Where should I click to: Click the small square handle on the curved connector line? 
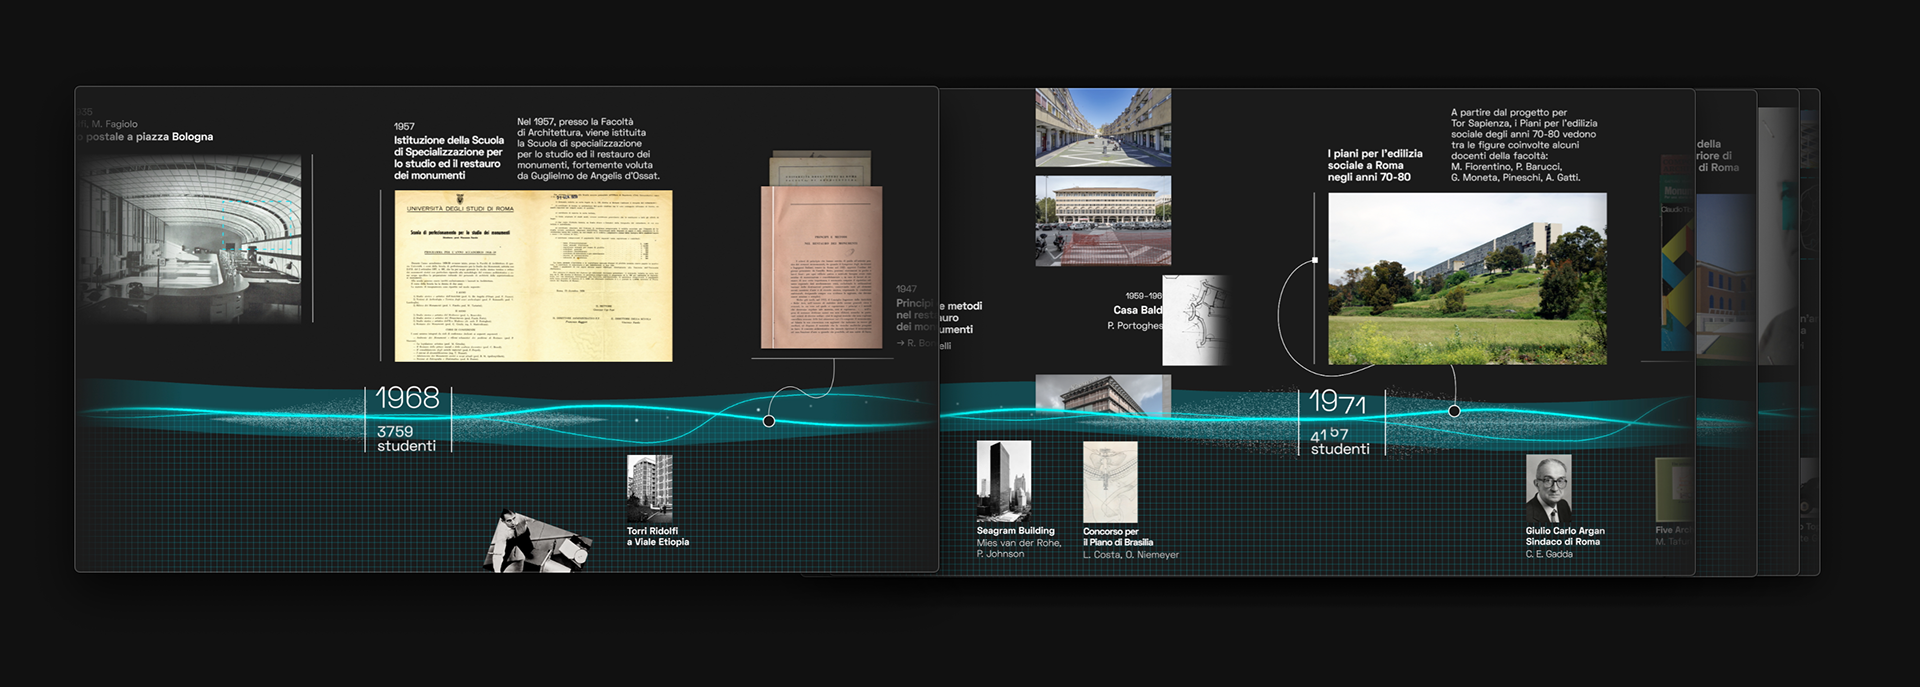[x=1314, y=260]
